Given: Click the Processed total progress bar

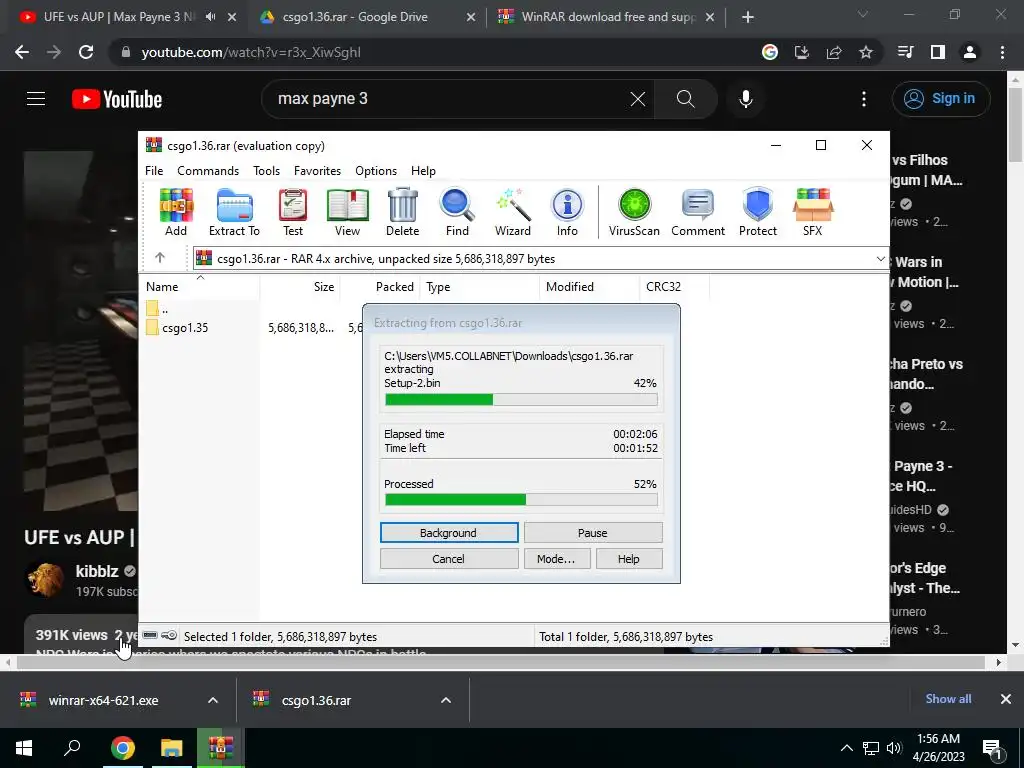Looking at the screenshot, I should tap(521, 500).
